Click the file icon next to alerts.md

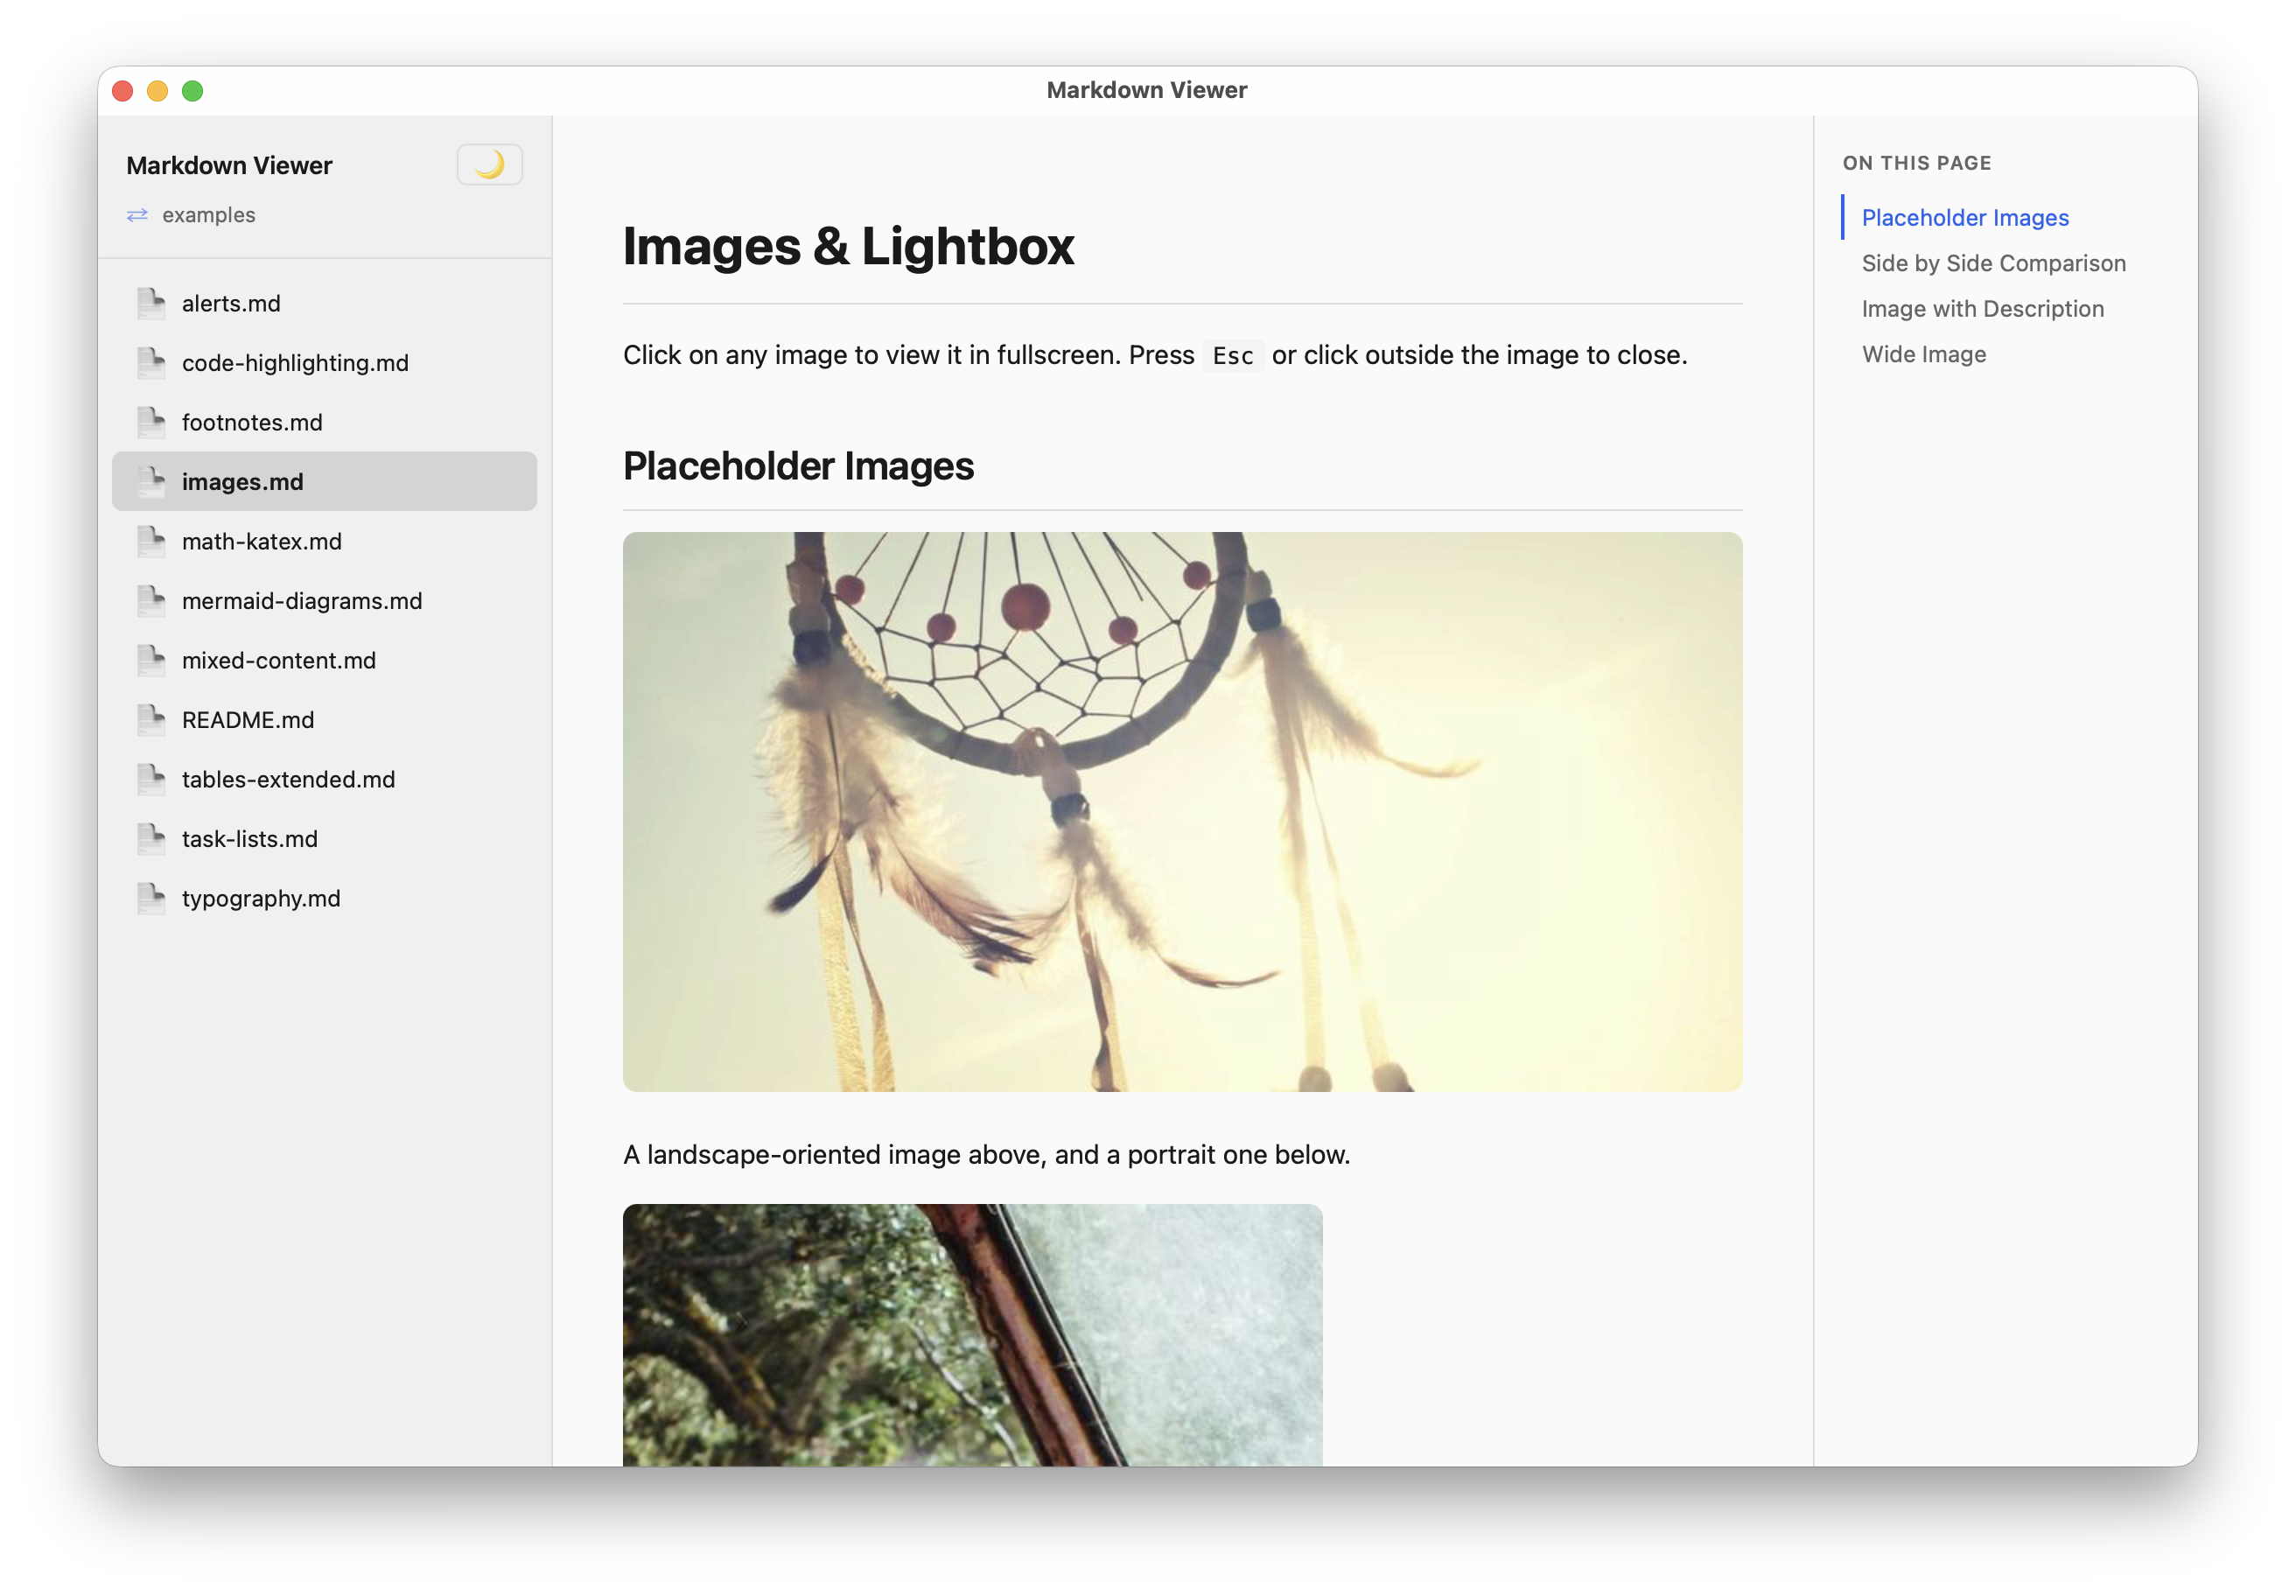pyautogui.click(x=151, y=303)
